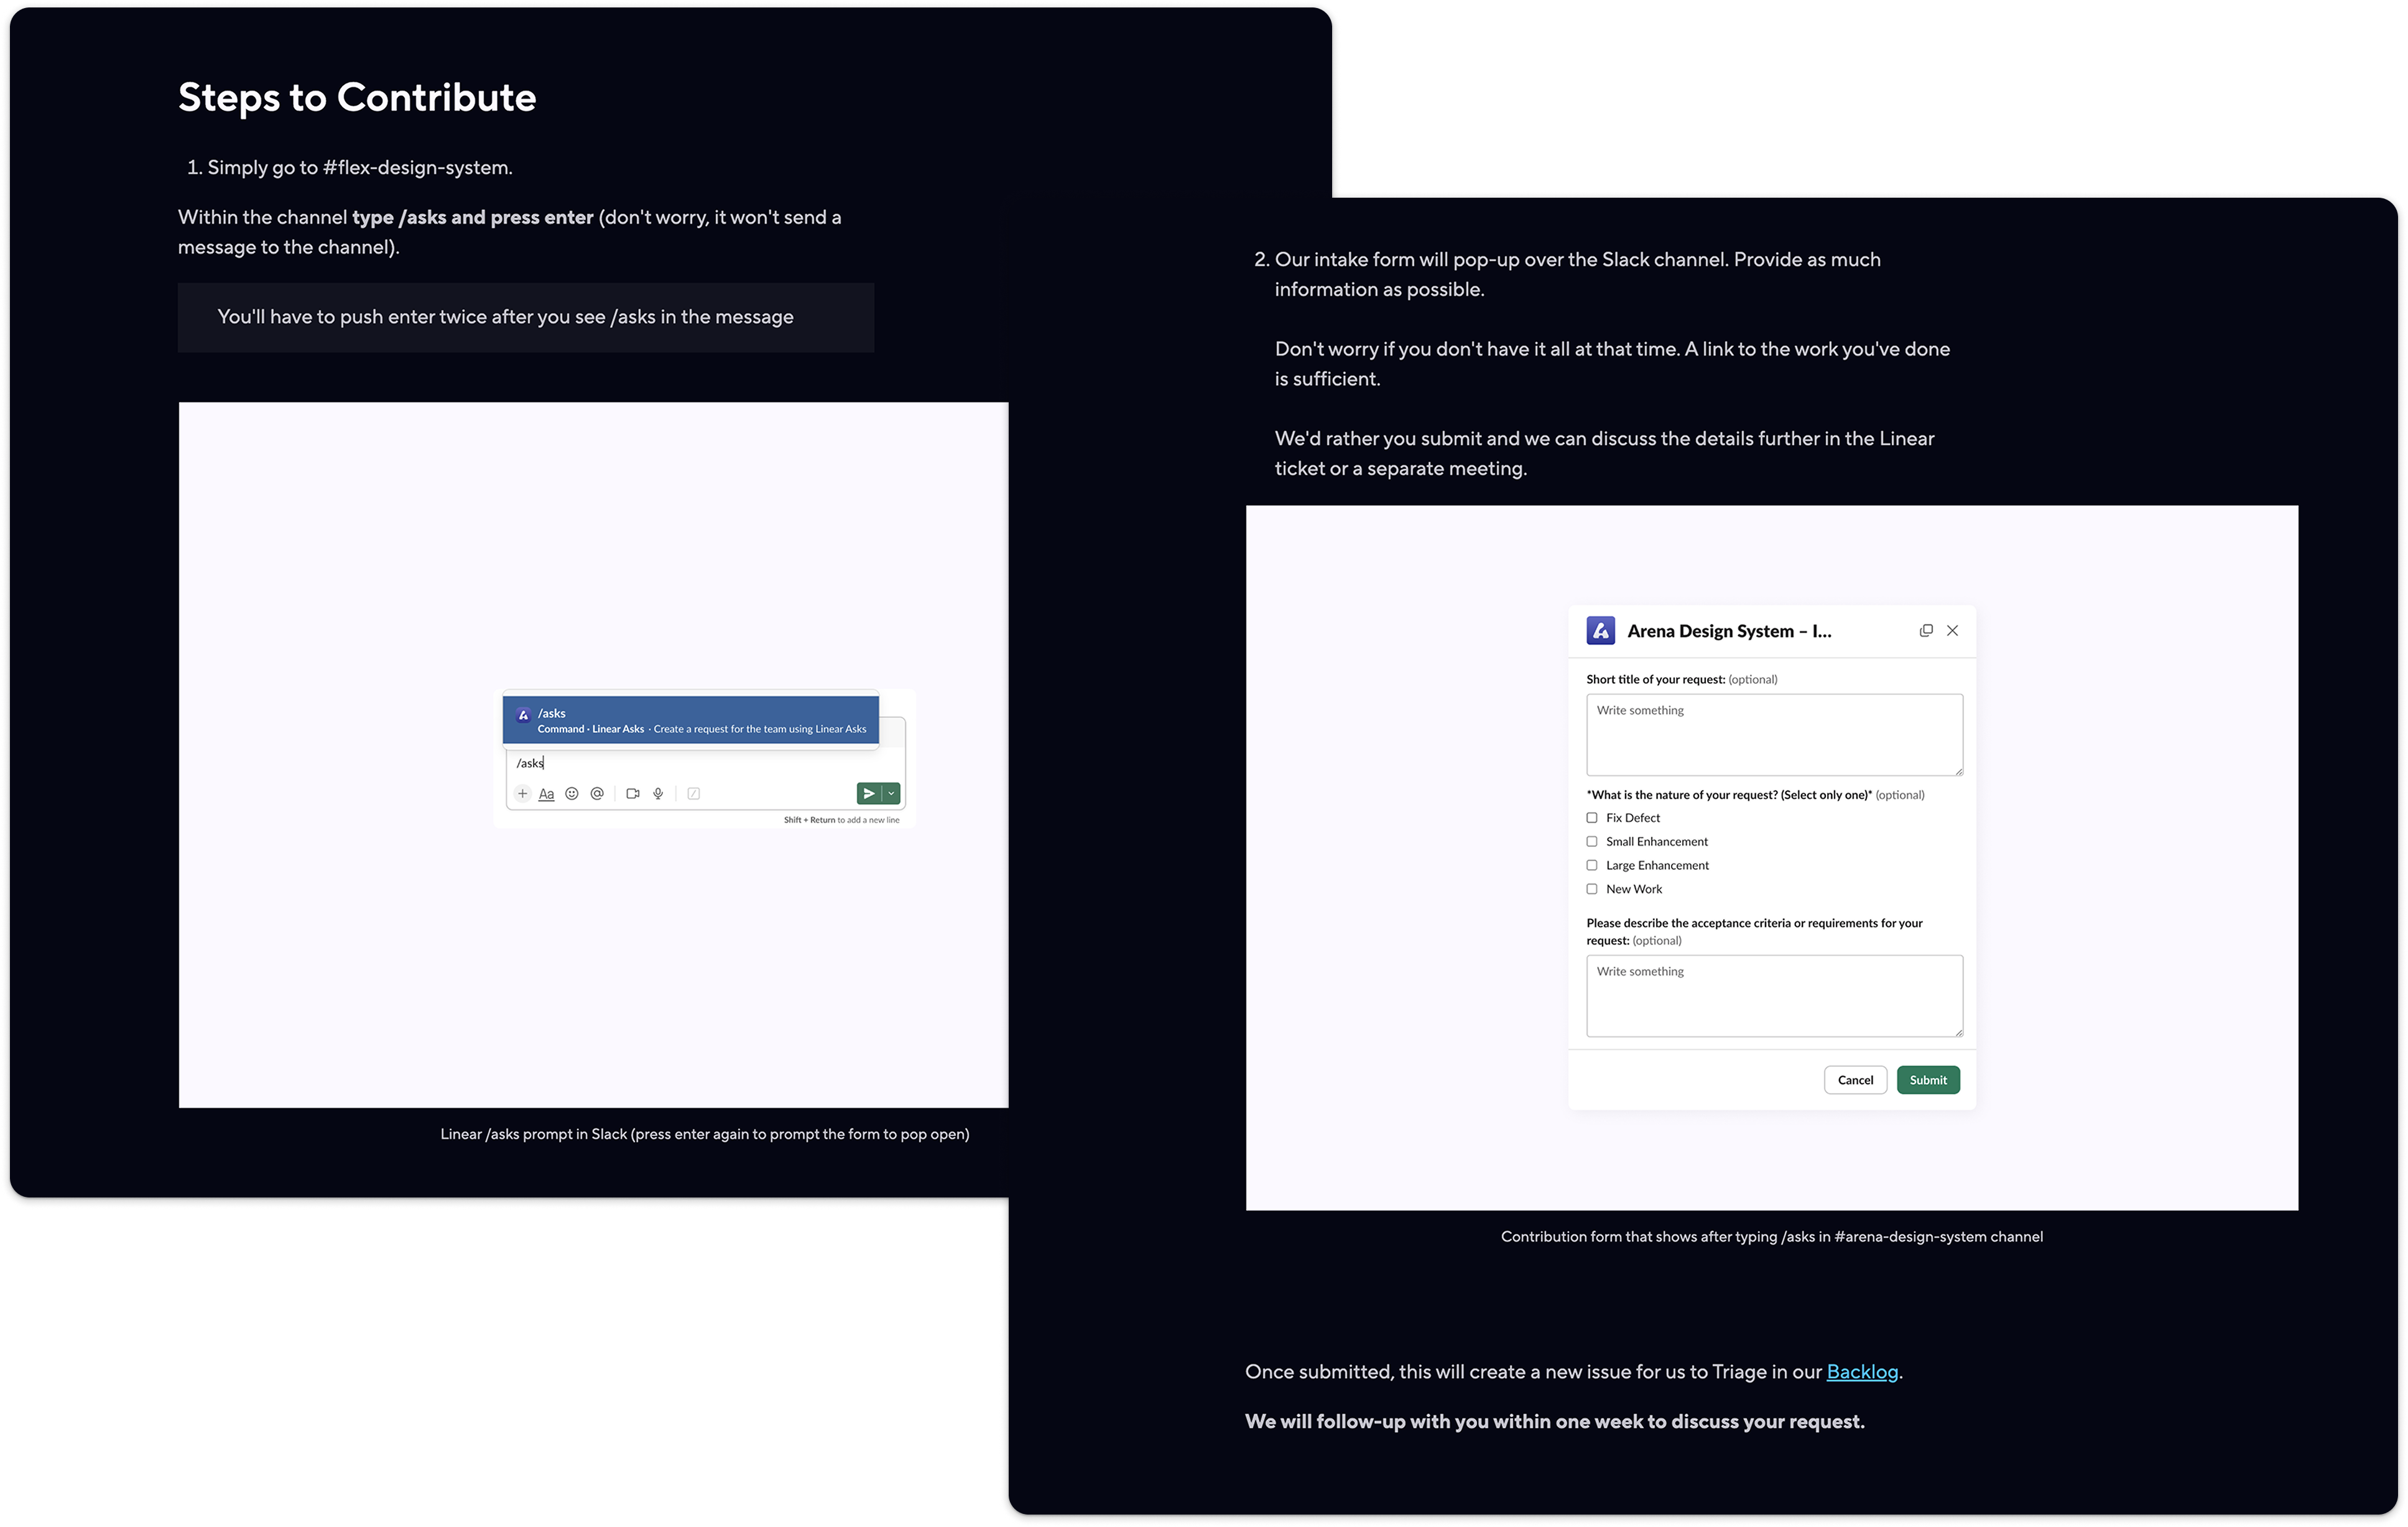Open the send options dropdown arrow
This screenshot has height=1527, width=2408.
[x=891, y=794]
